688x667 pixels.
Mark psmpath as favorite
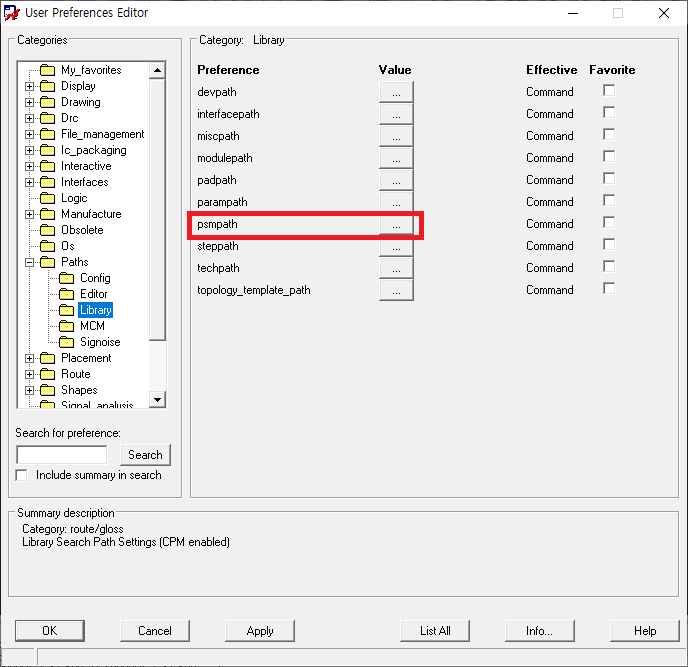pos(609,222)
